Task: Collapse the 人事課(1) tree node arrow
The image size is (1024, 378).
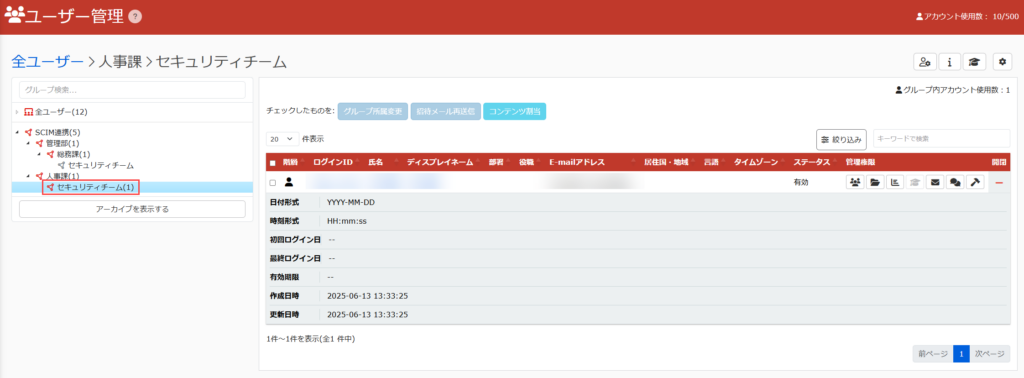Action: (x=28, y=176)
